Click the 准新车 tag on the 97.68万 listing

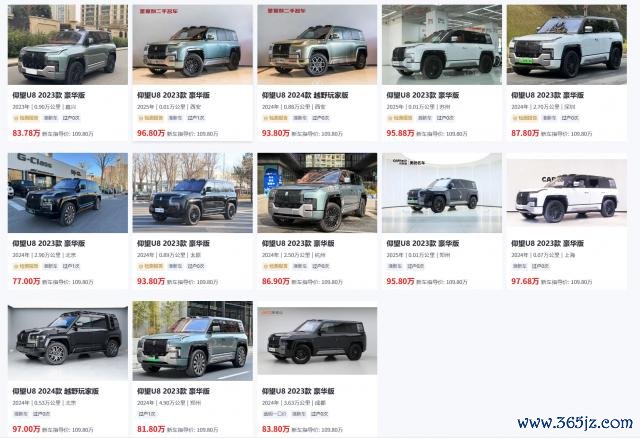coord(520,266)
